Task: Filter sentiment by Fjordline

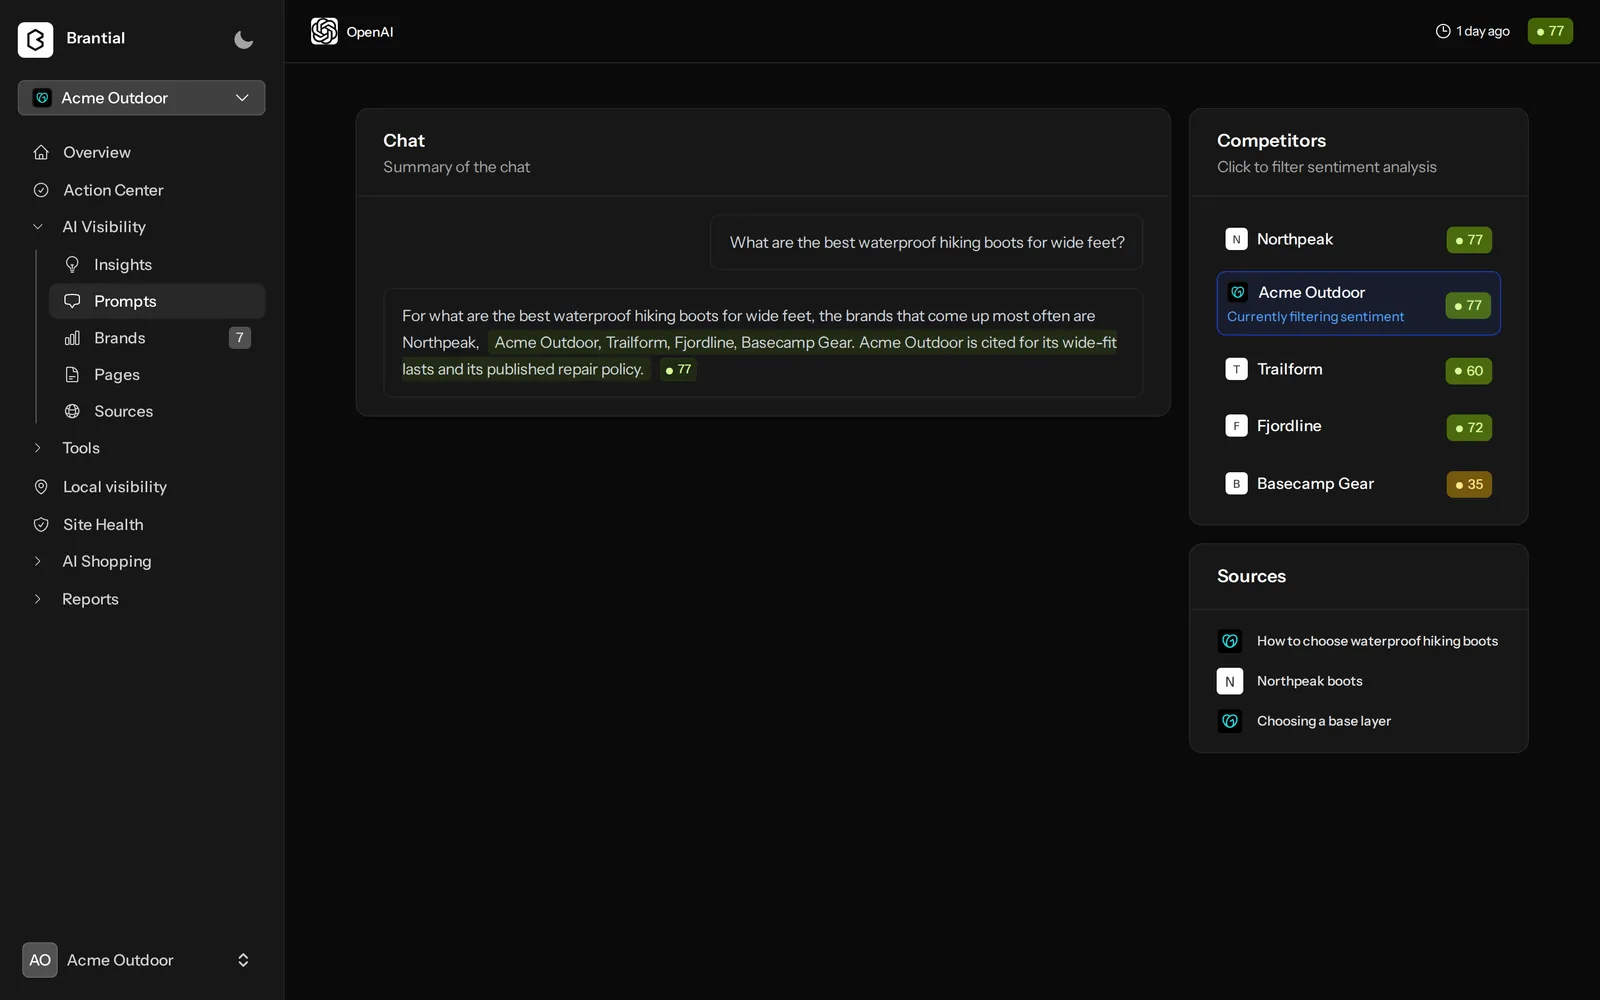Action: pos(1358,427)
